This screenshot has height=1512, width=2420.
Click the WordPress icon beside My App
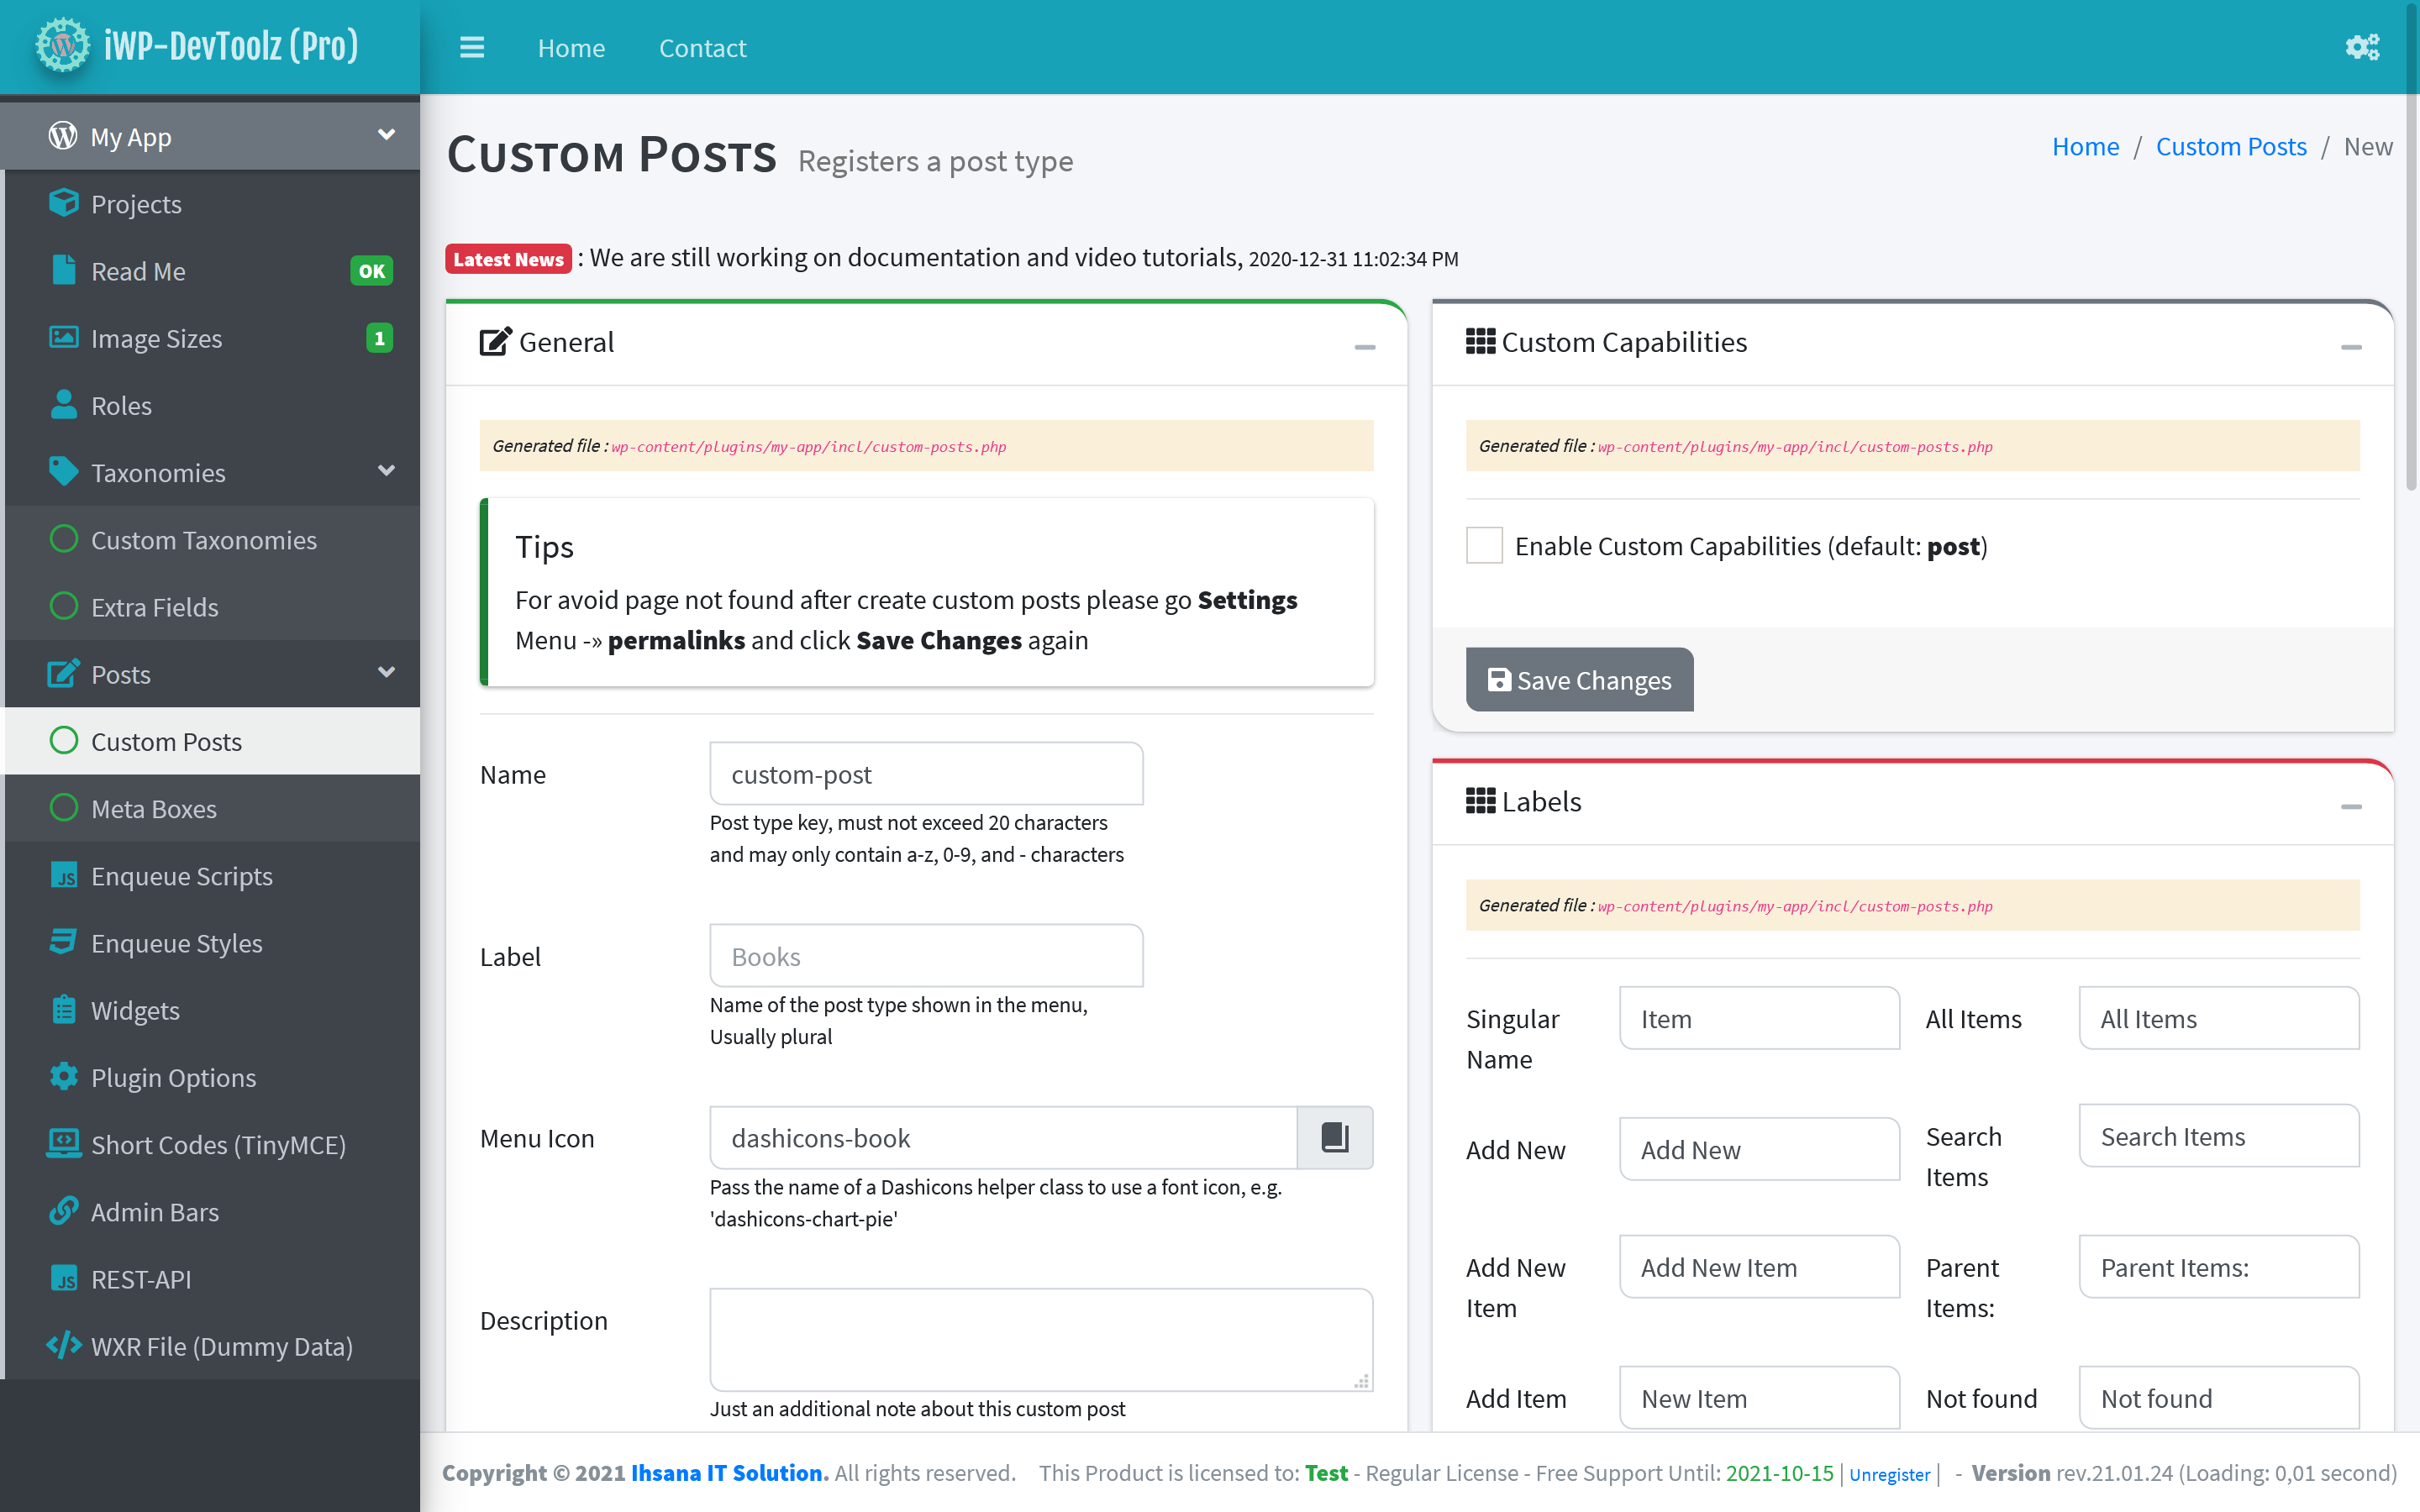63,135
